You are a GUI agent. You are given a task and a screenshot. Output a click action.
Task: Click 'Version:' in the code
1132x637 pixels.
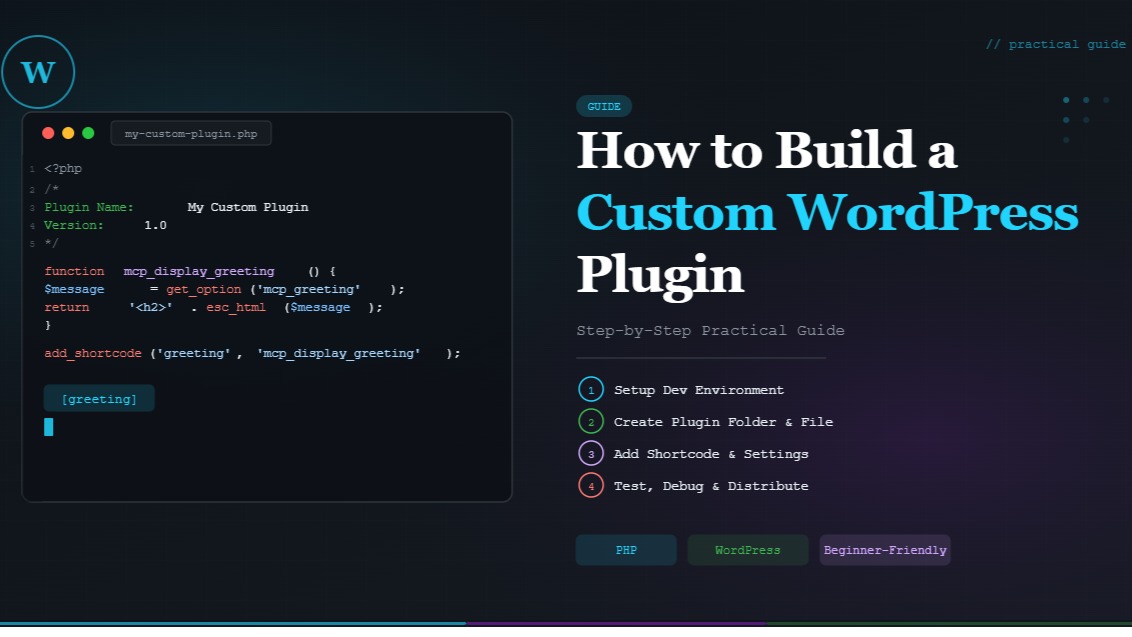(x=74, y=225)
